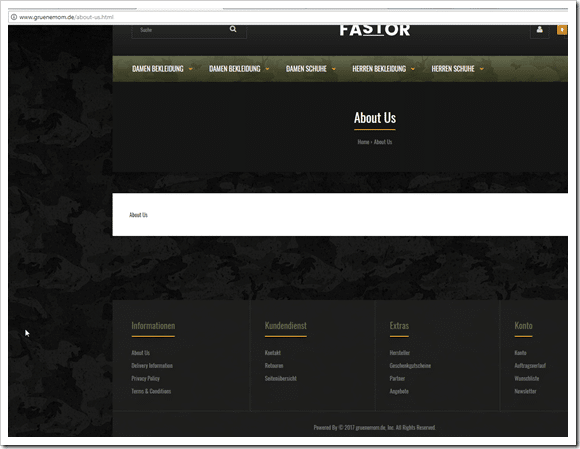Open the first Damen Bekleidung menu
This screenshot has width=580, height=449.
(x=158, y=69)
